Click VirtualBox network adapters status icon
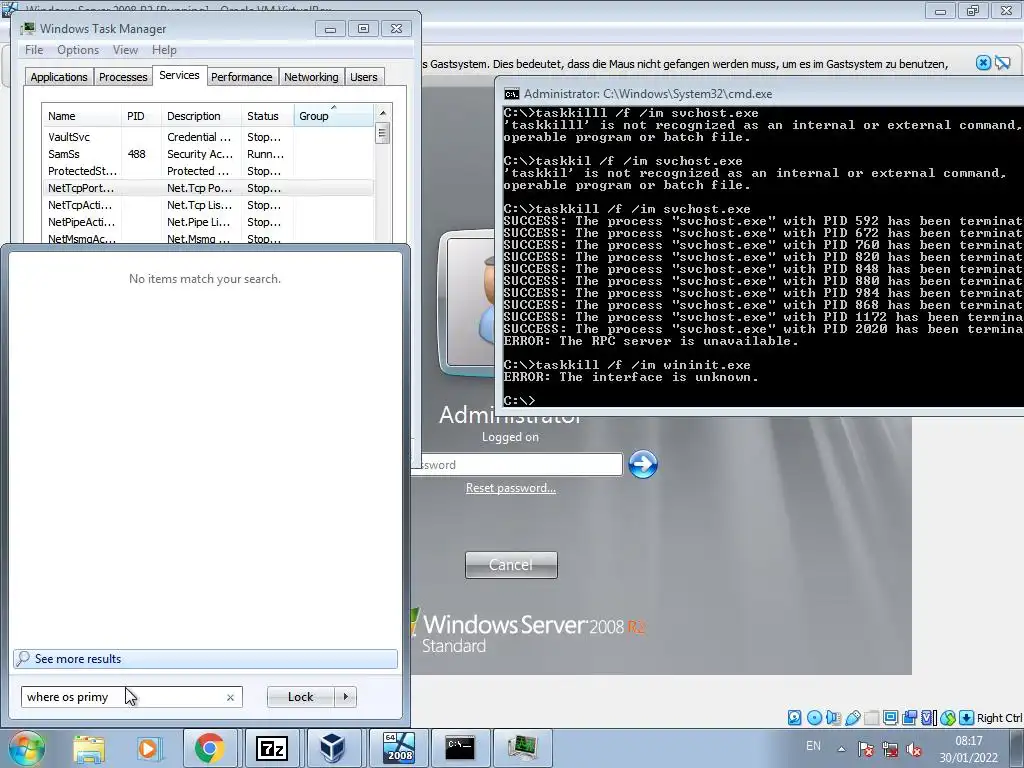 click(909, 718)
